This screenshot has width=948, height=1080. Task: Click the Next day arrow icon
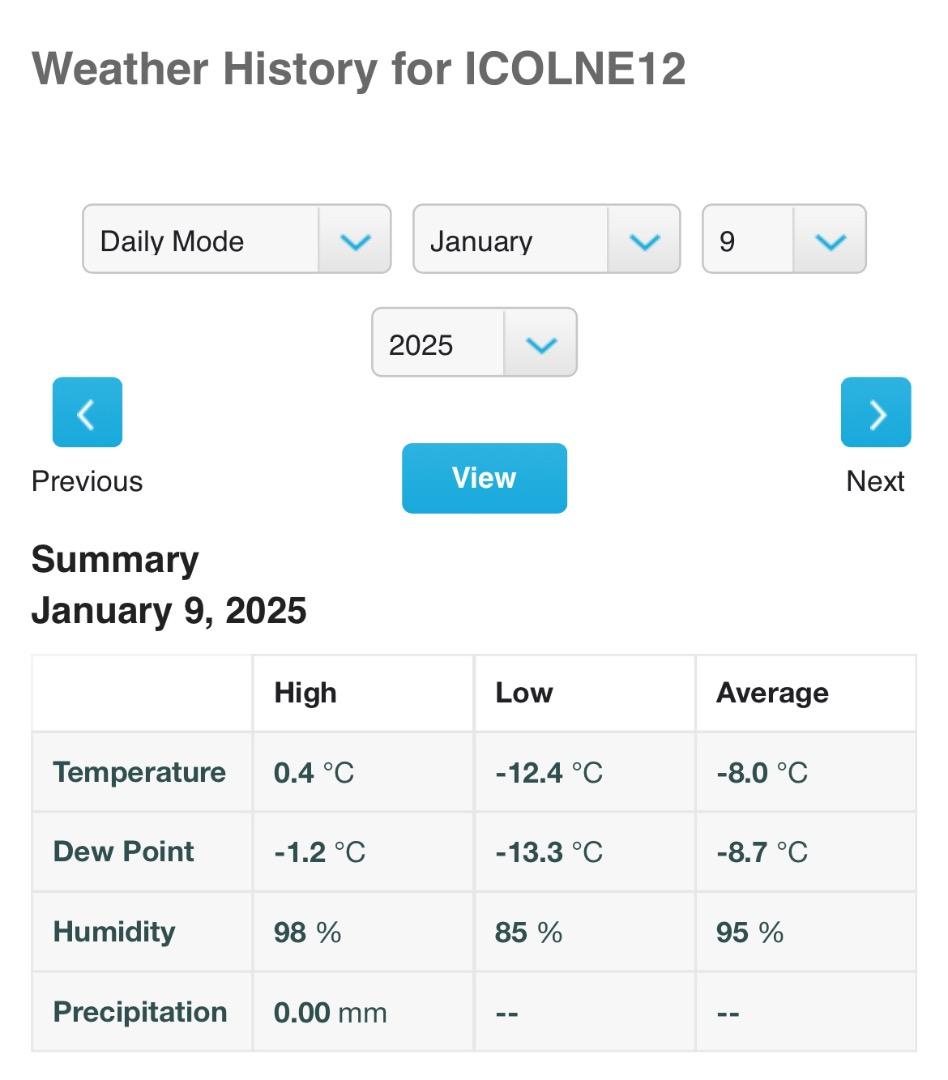pyautogui.click(x=875, y=412)
